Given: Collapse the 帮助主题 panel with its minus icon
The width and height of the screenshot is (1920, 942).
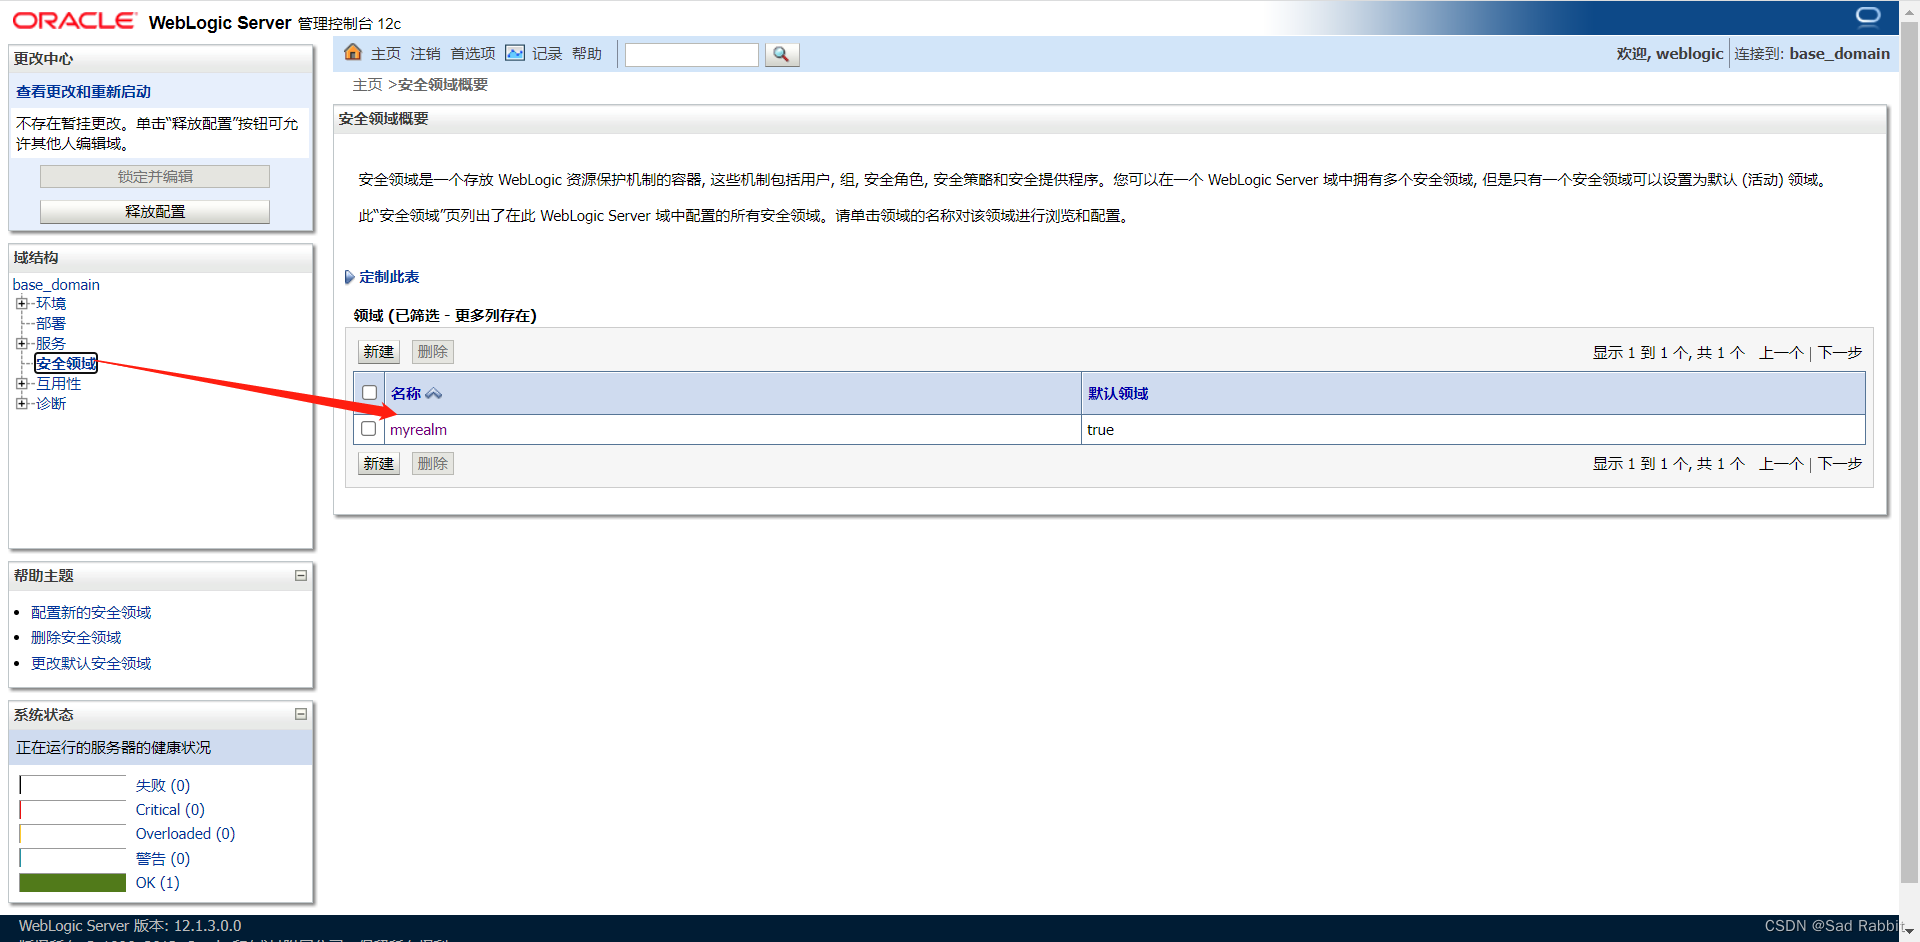Looking at the screenshot, I should [299, 575].
